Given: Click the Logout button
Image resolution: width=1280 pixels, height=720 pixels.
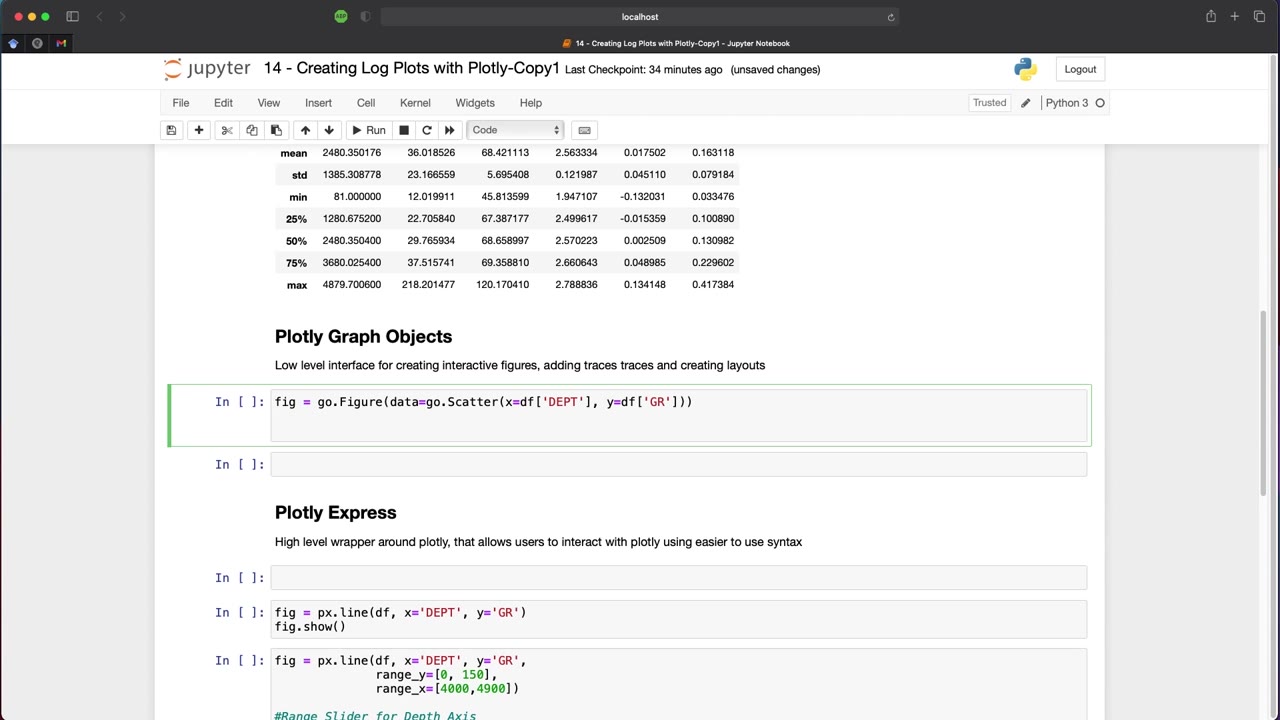Looking at the screenshot, I should 1080,69.
